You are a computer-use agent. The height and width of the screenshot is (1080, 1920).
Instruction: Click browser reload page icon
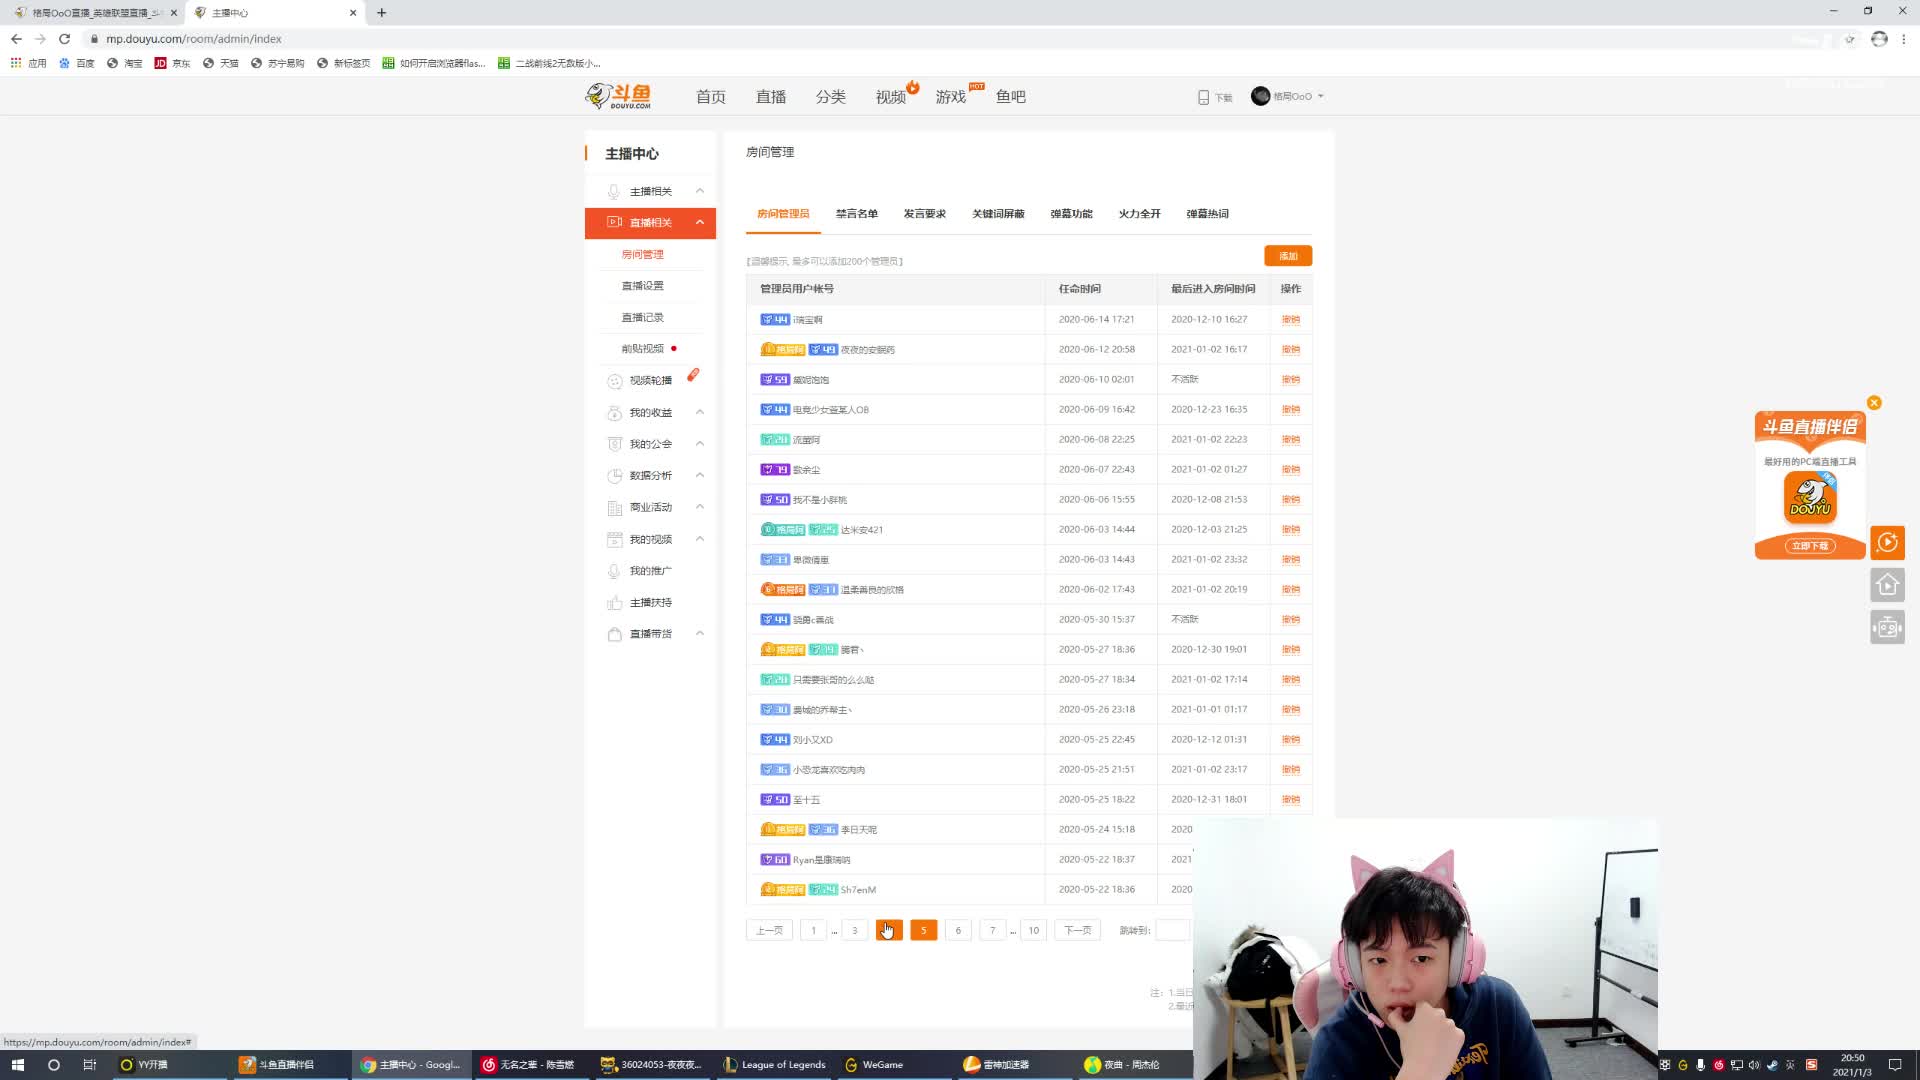[64, 39]
